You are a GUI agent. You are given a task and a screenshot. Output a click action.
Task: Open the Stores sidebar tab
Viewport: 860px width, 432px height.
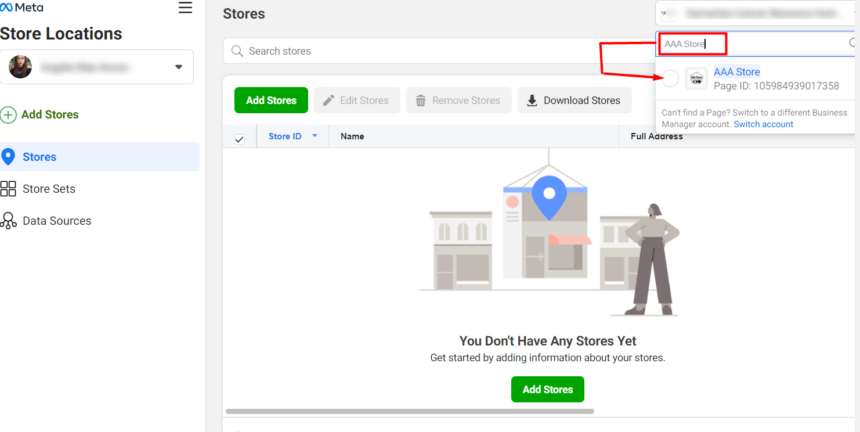coord(99,157)
